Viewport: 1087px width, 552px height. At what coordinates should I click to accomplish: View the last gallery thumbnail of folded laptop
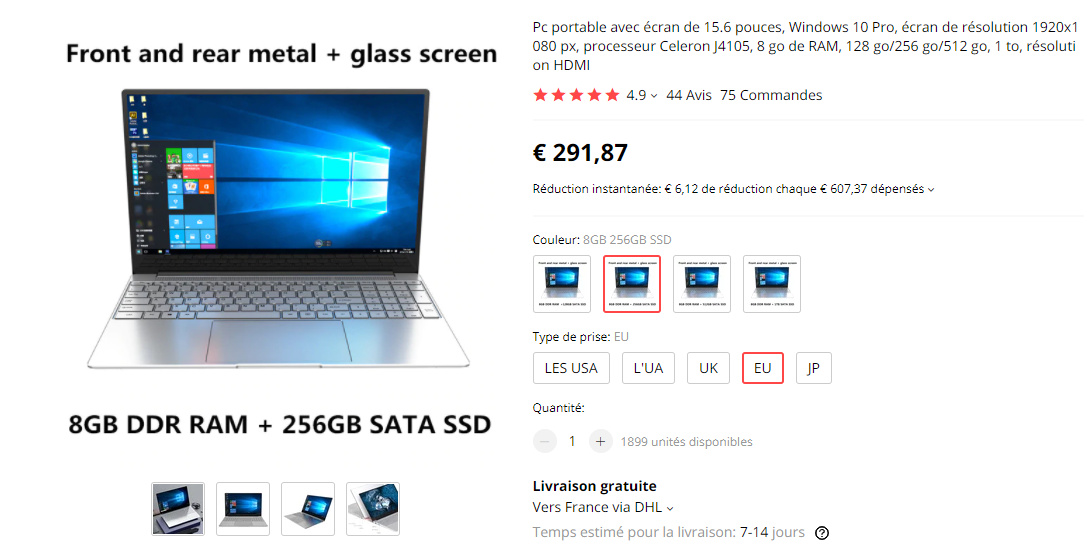point(373,509)
